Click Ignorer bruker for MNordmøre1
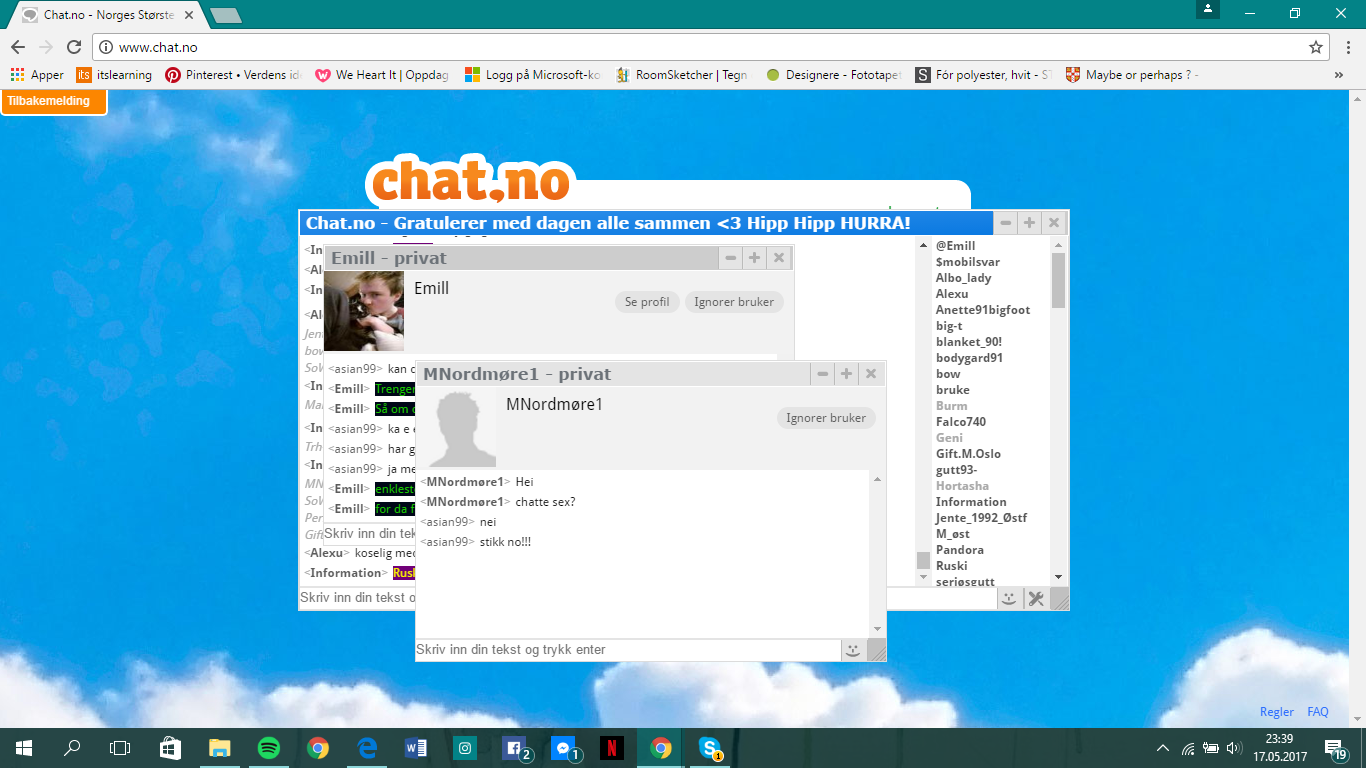 (x=826, y=418)
